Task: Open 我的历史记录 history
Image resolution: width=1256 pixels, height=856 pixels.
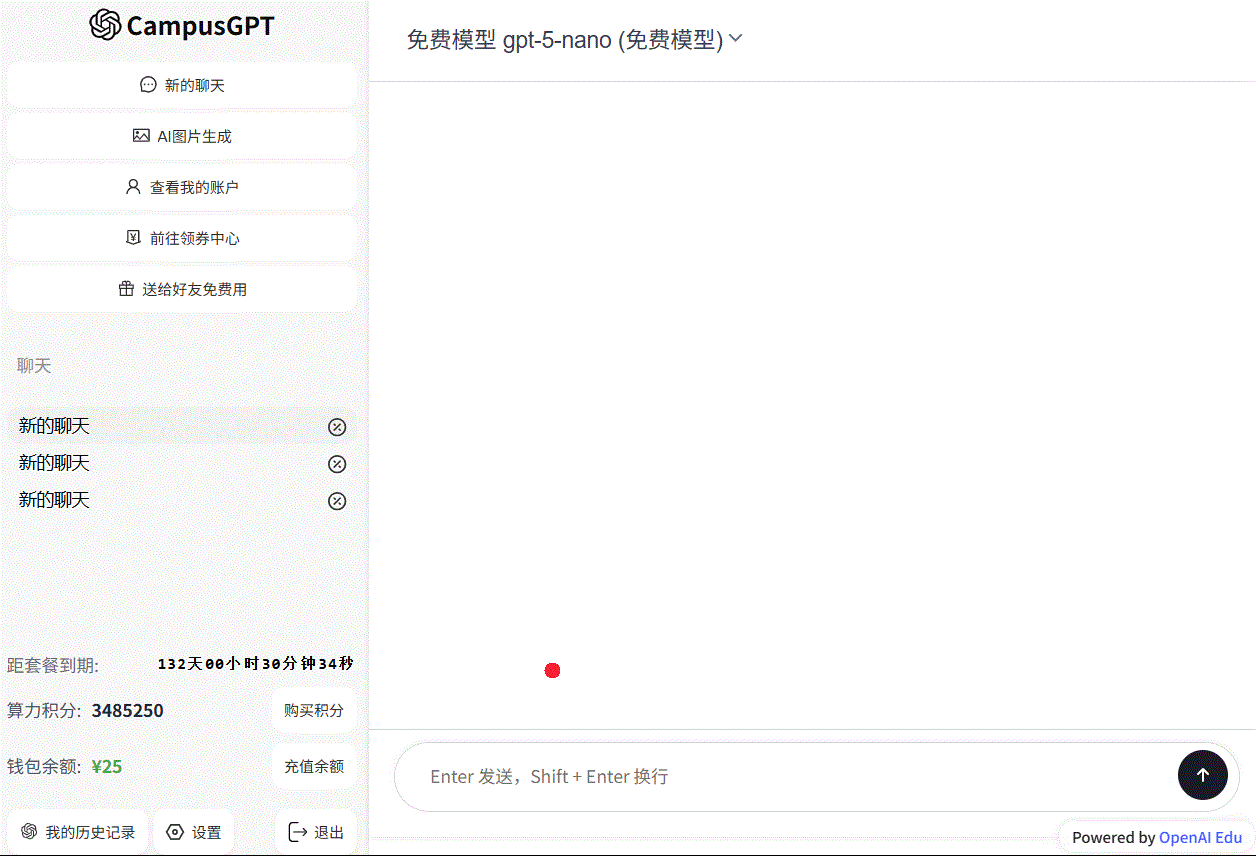Action: click(78, 833)
